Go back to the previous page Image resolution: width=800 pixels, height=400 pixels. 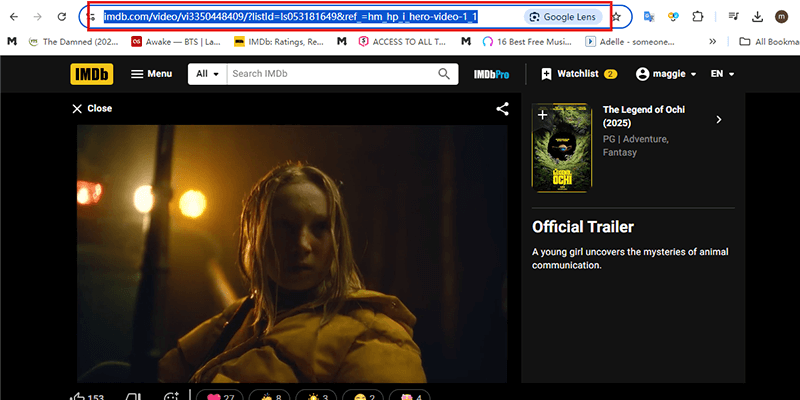pos(14,17)
